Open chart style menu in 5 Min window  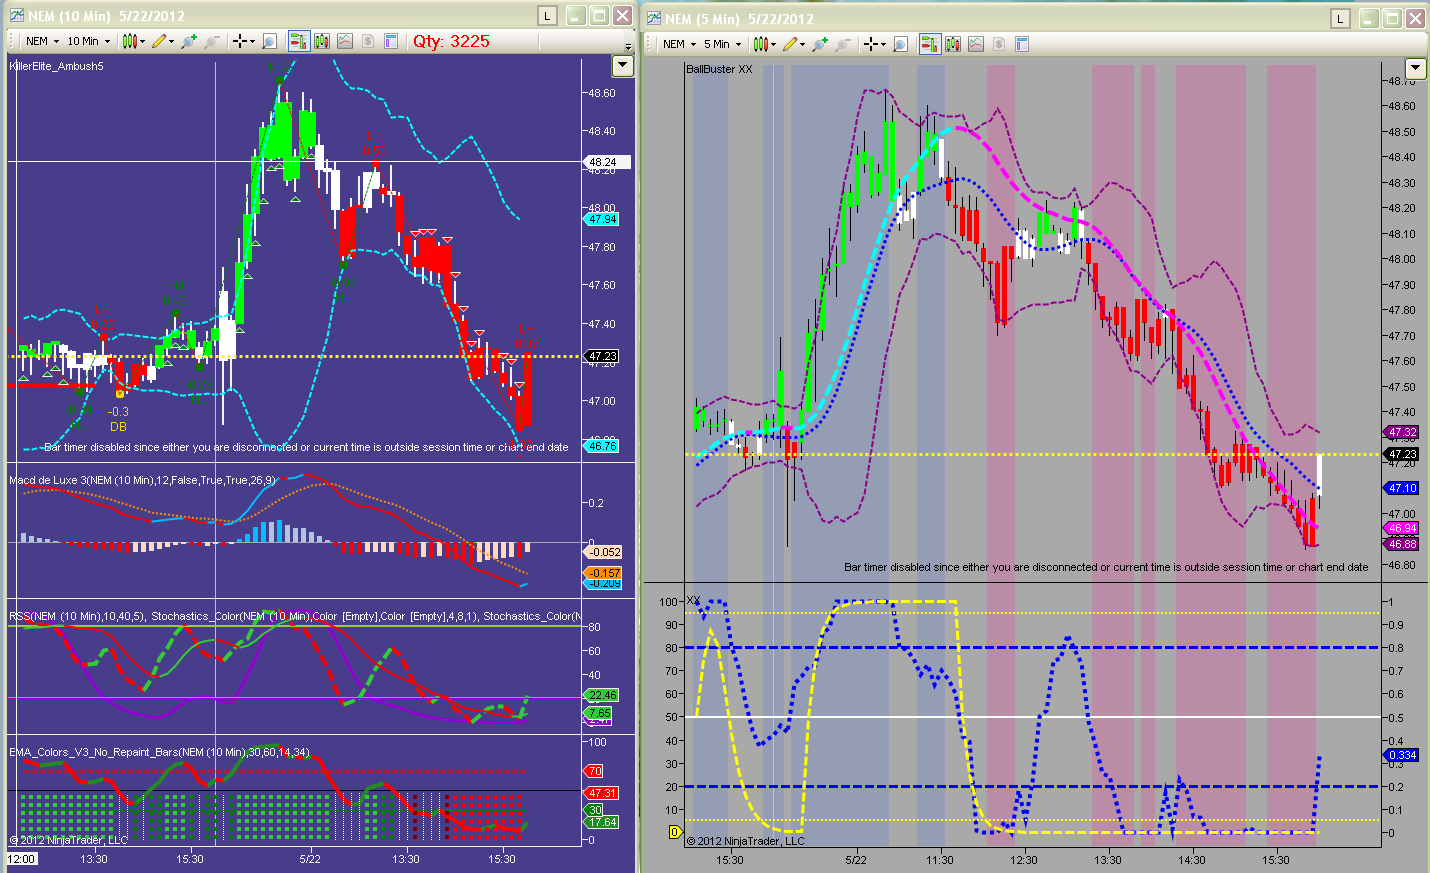click(x=764, y=44)
